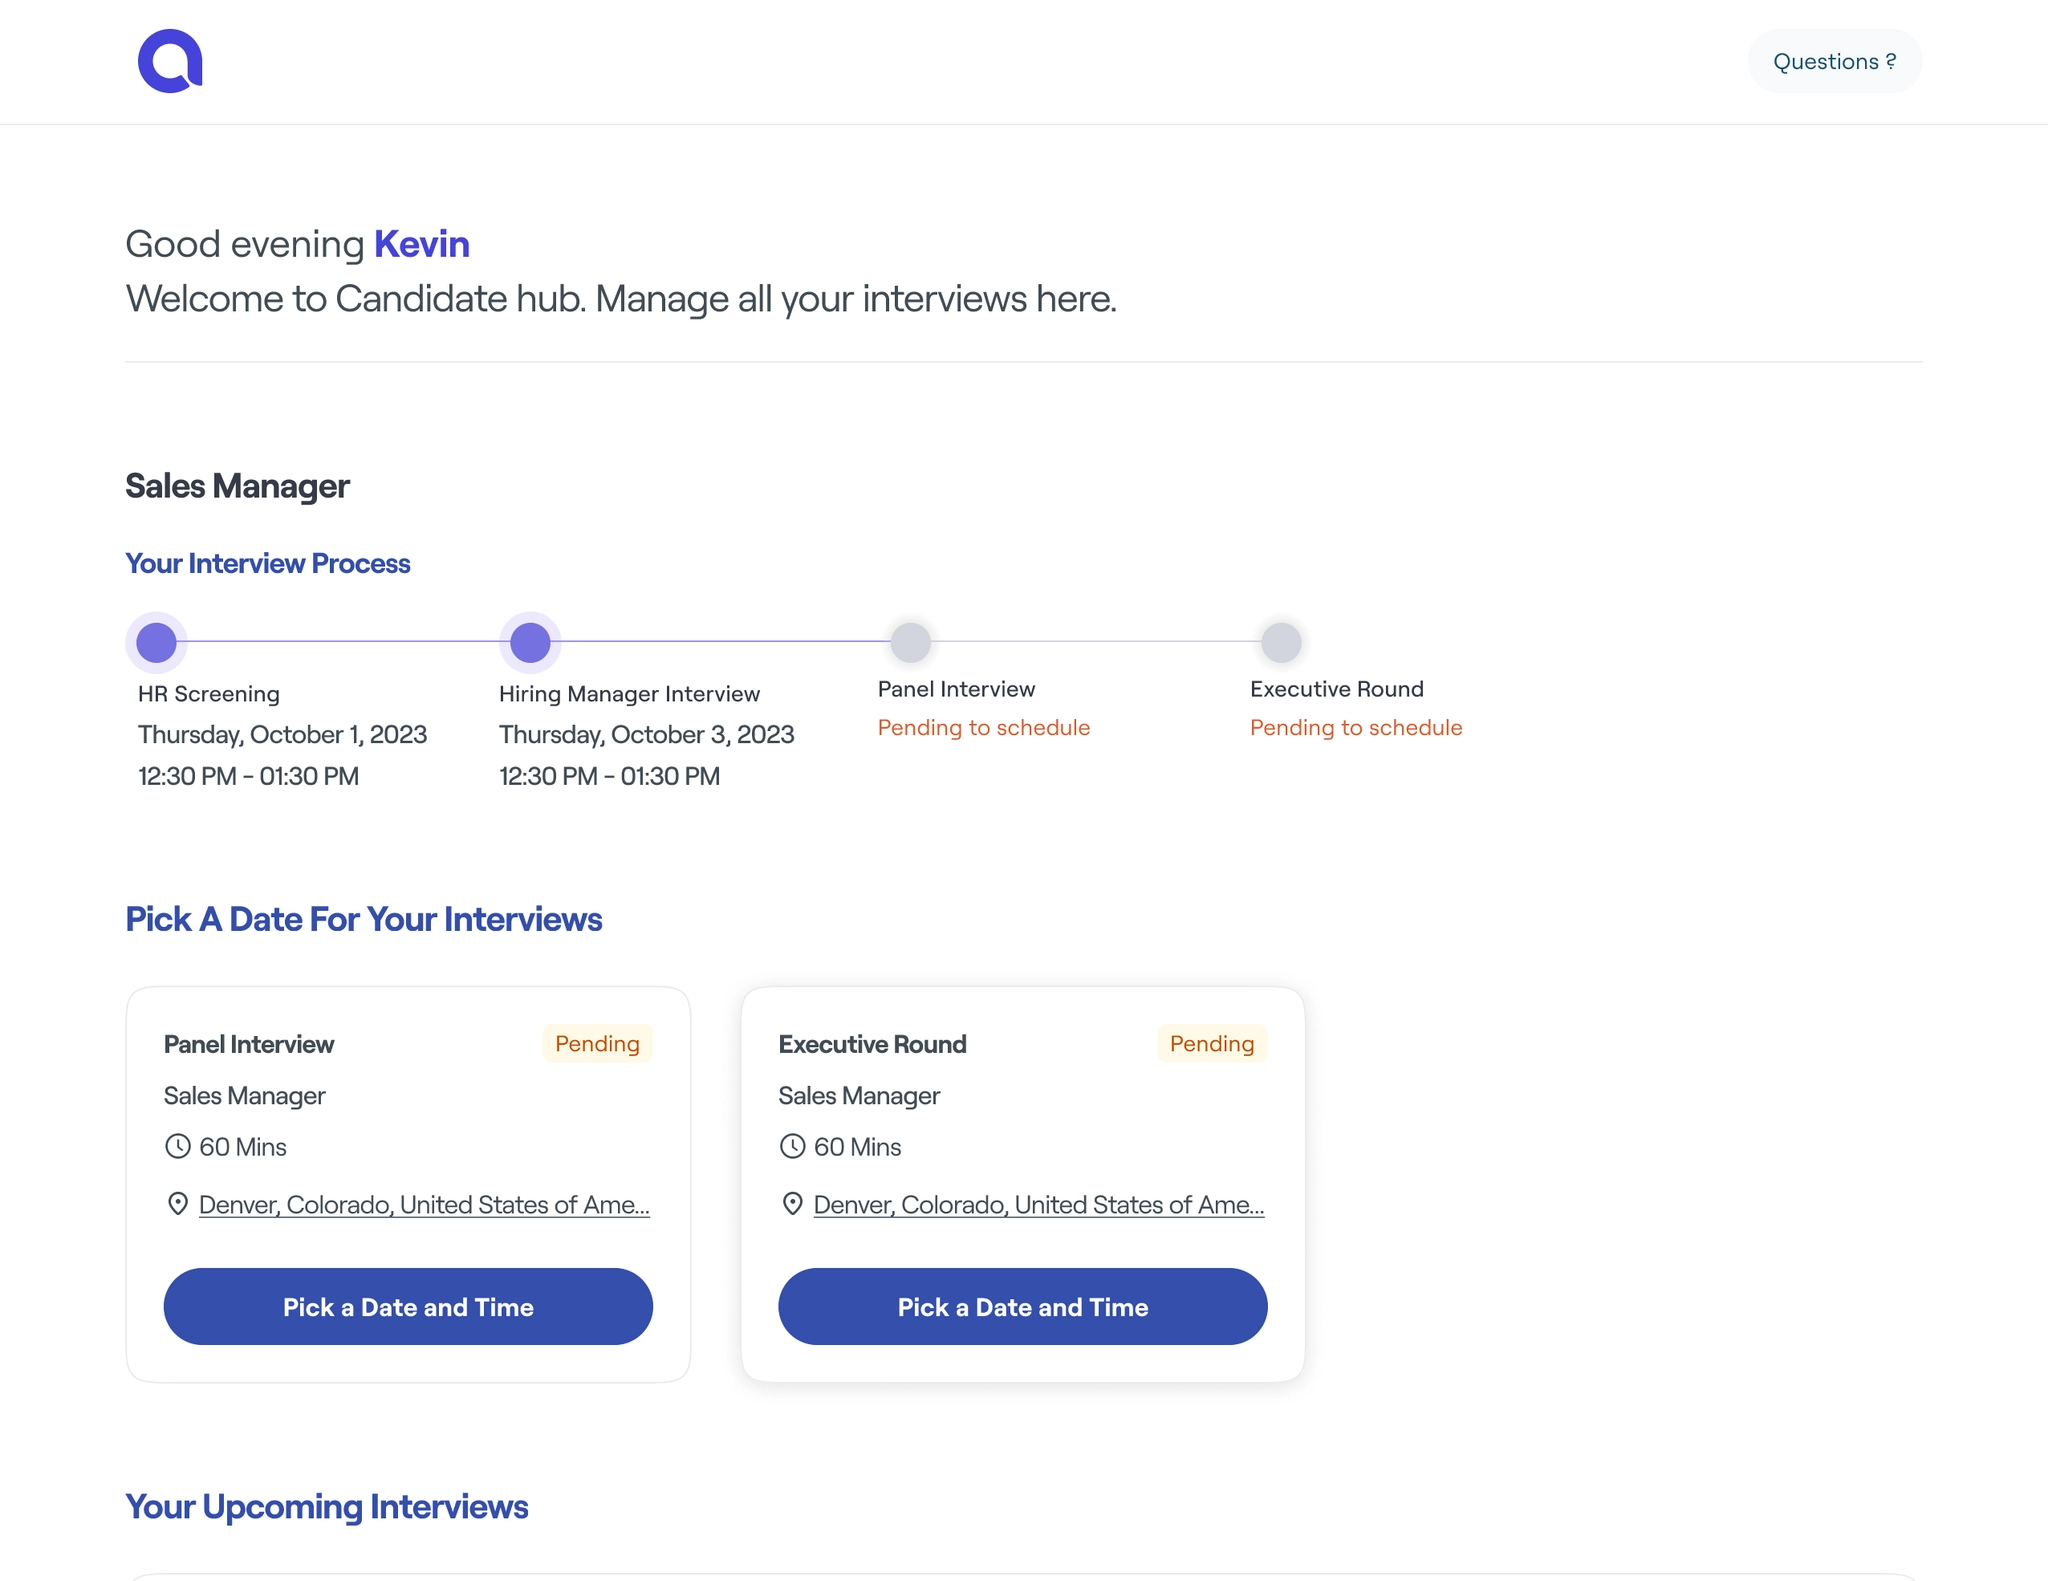Viewport: 2048px width, 1581px height.
Task: Click the clock icon in Executive Round card
Action: (x=792, y=1146)
